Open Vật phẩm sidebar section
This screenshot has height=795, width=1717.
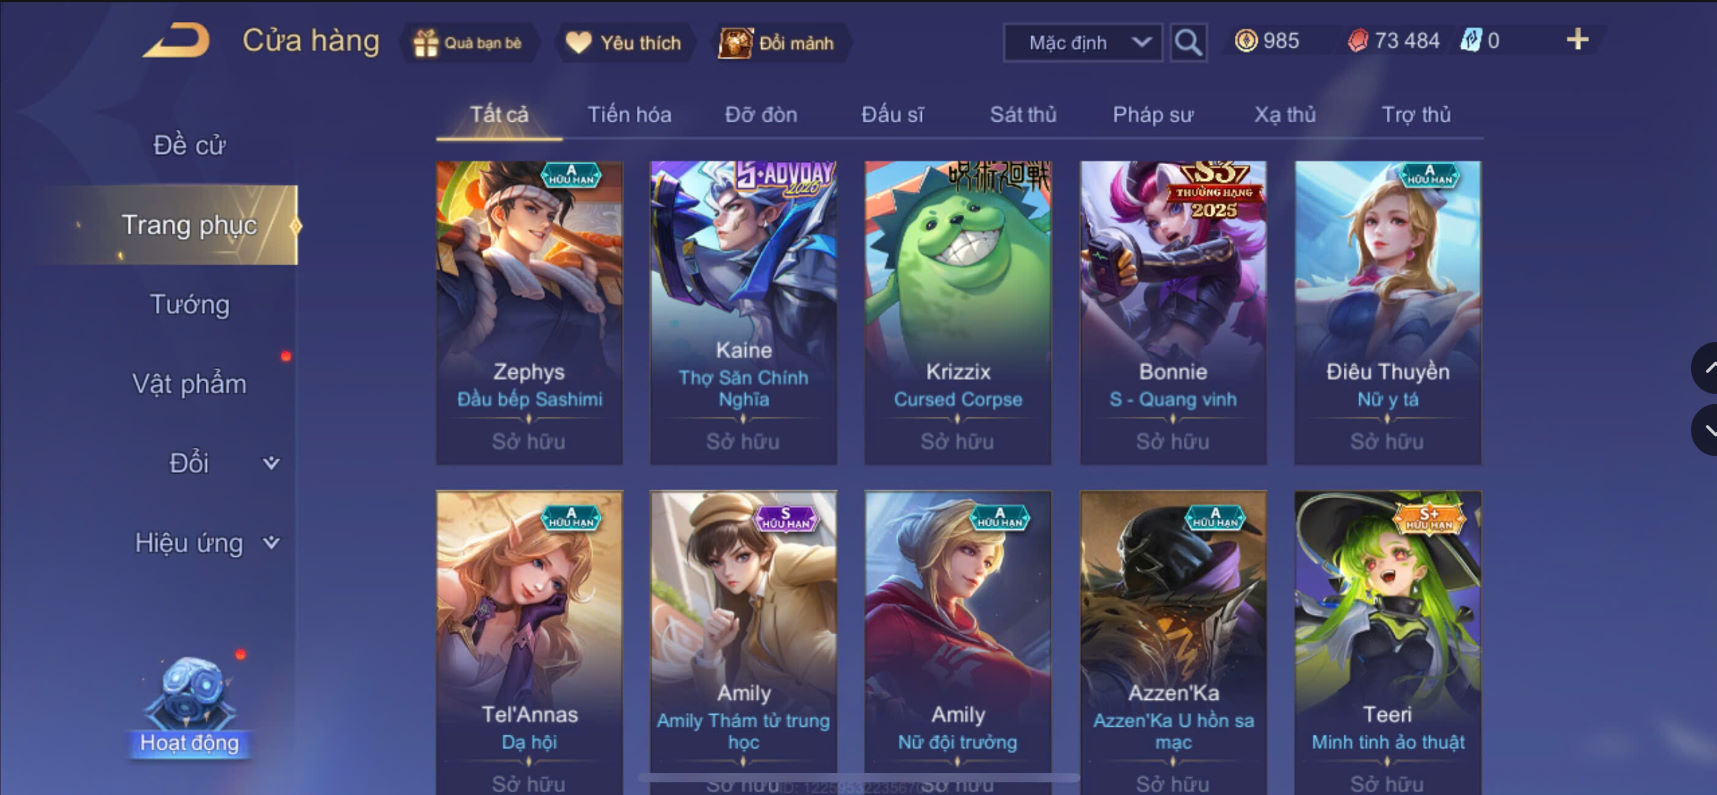(189, 384)
